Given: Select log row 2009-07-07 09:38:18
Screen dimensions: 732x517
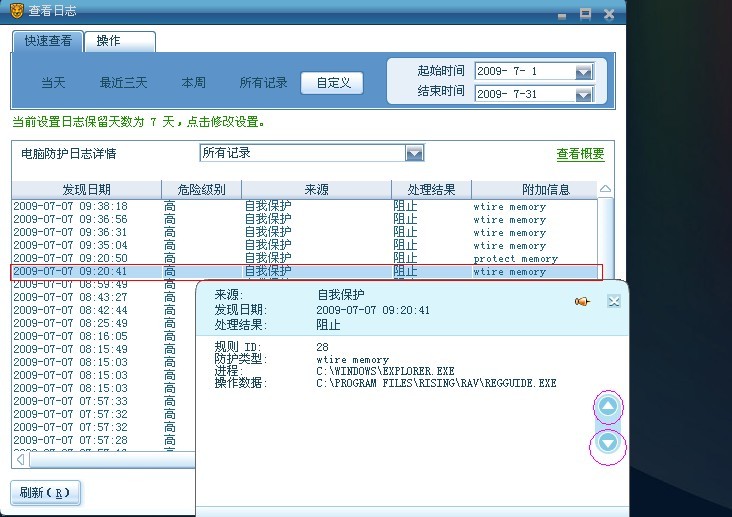Looking at the screenshot, I should [304, 206].
